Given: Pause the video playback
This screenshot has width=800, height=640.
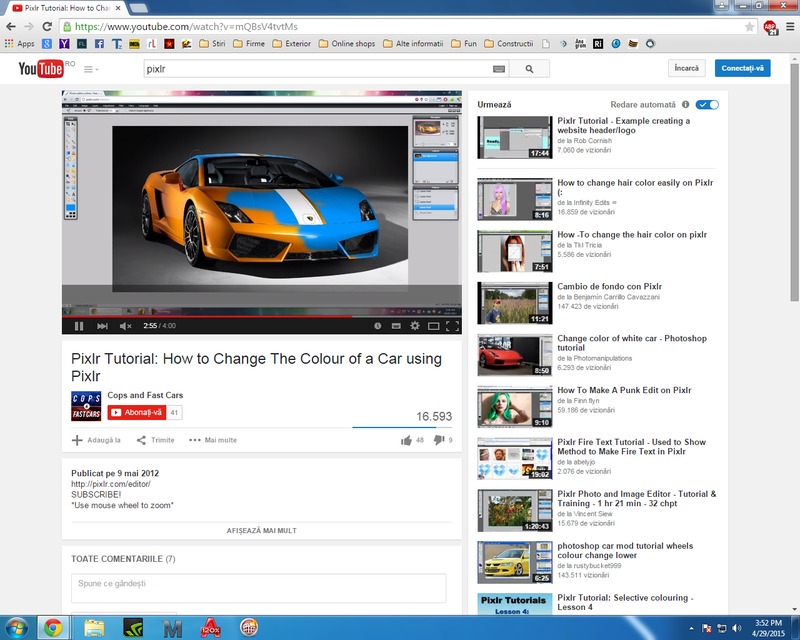Looking at the screenshot, I should point(79,326).
